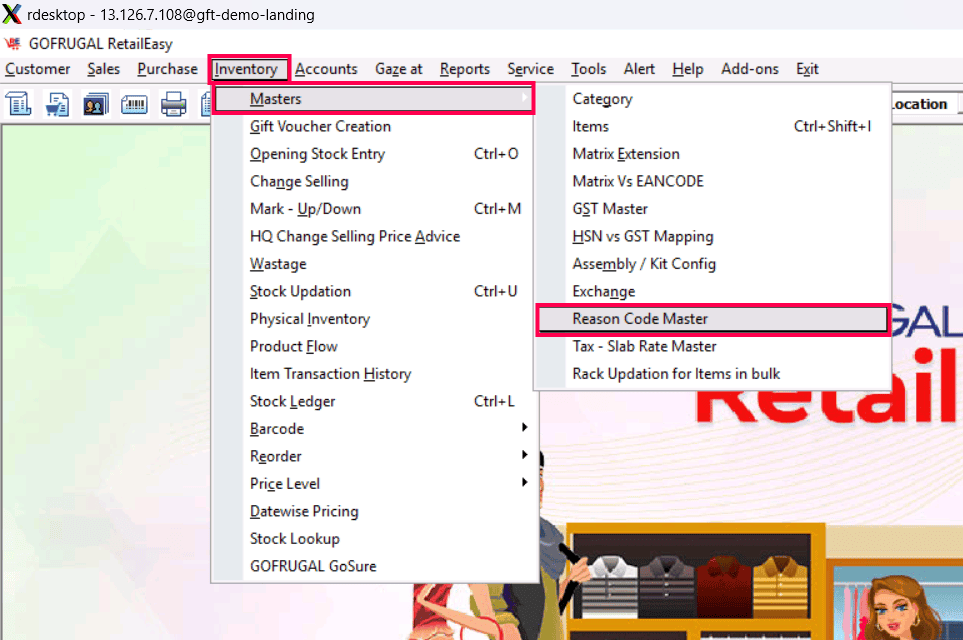The width and height of the screenshot is (963, 640).
Task: Select Assembly / Kit Config
Action: pos(713,264)
